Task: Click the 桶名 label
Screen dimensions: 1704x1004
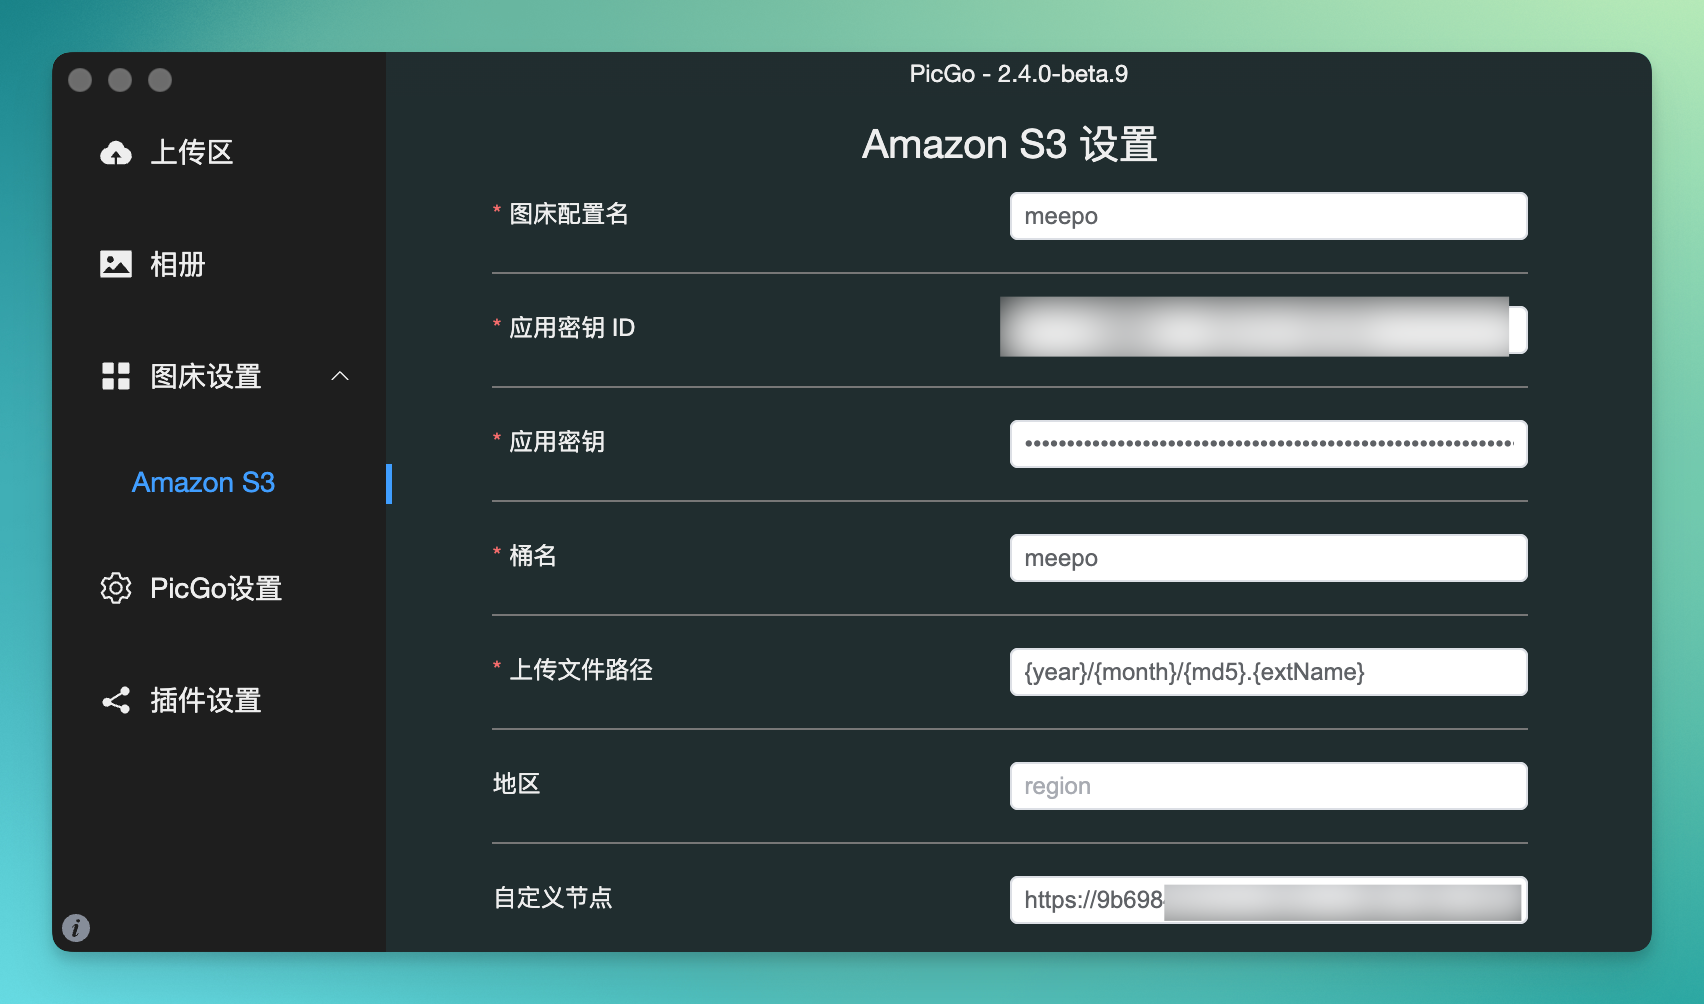Action: pyautogui.click(x=533, y=556)
